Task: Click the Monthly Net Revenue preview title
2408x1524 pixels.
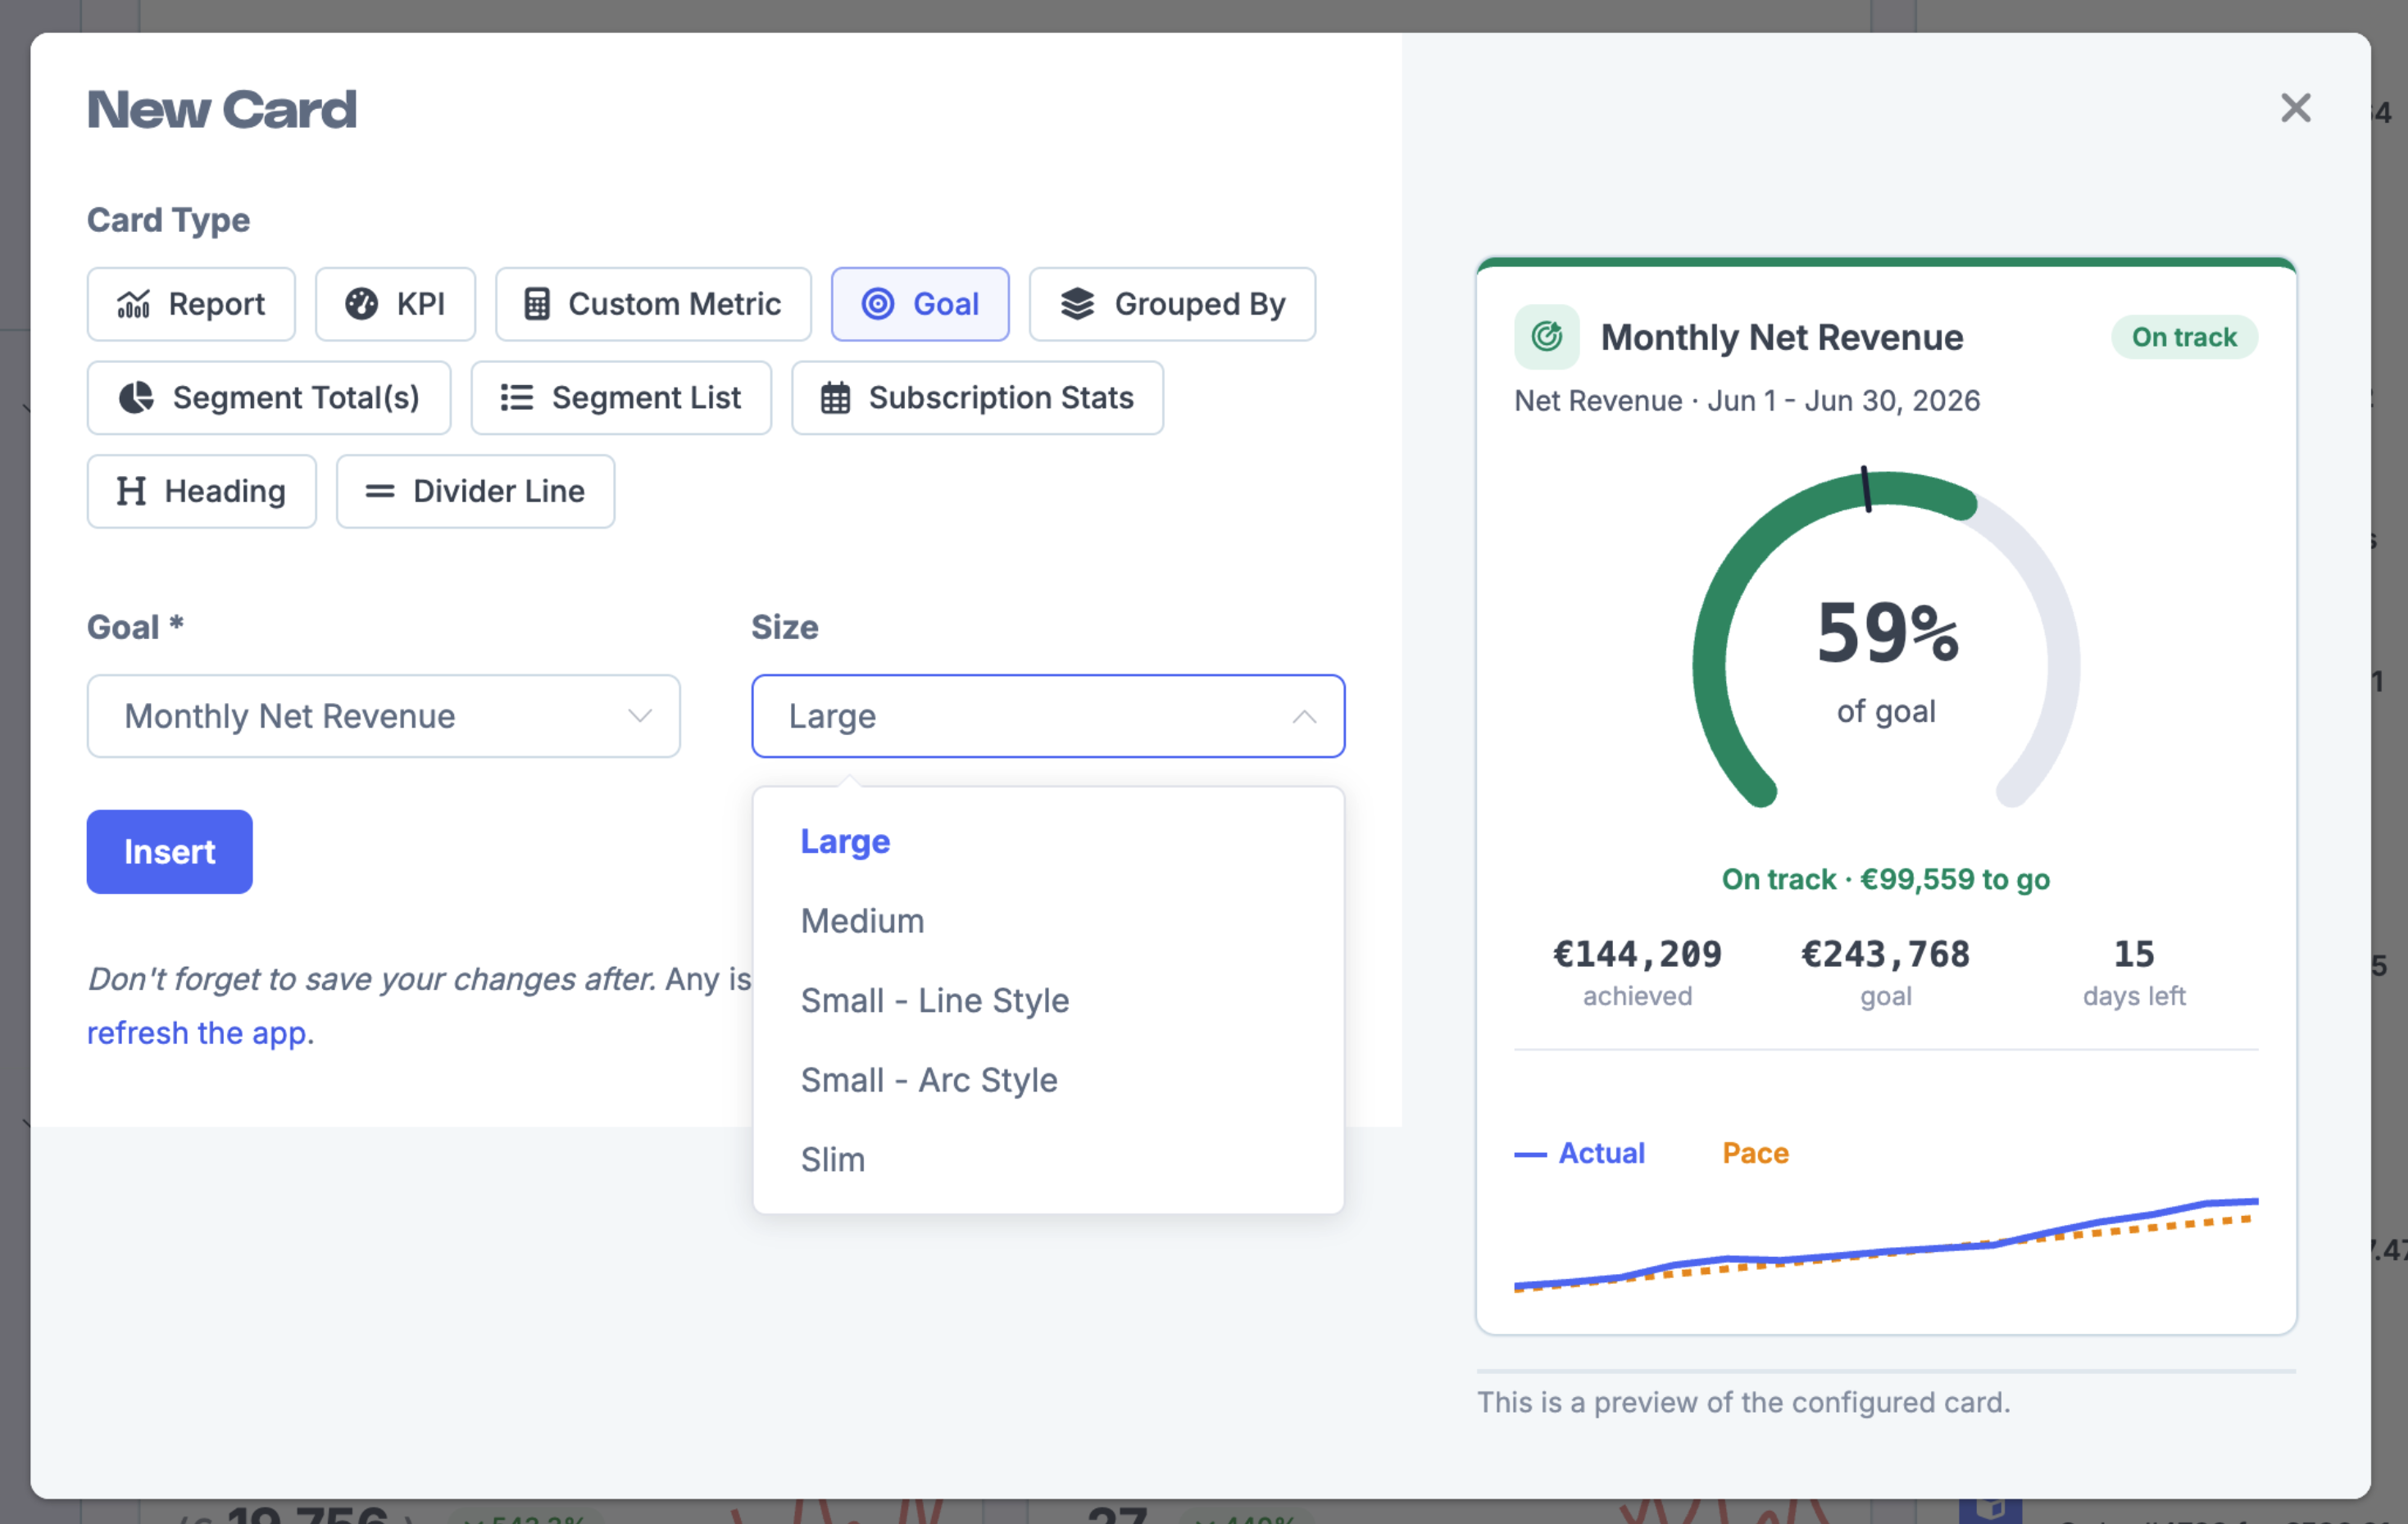Action: click(1781, 338)
